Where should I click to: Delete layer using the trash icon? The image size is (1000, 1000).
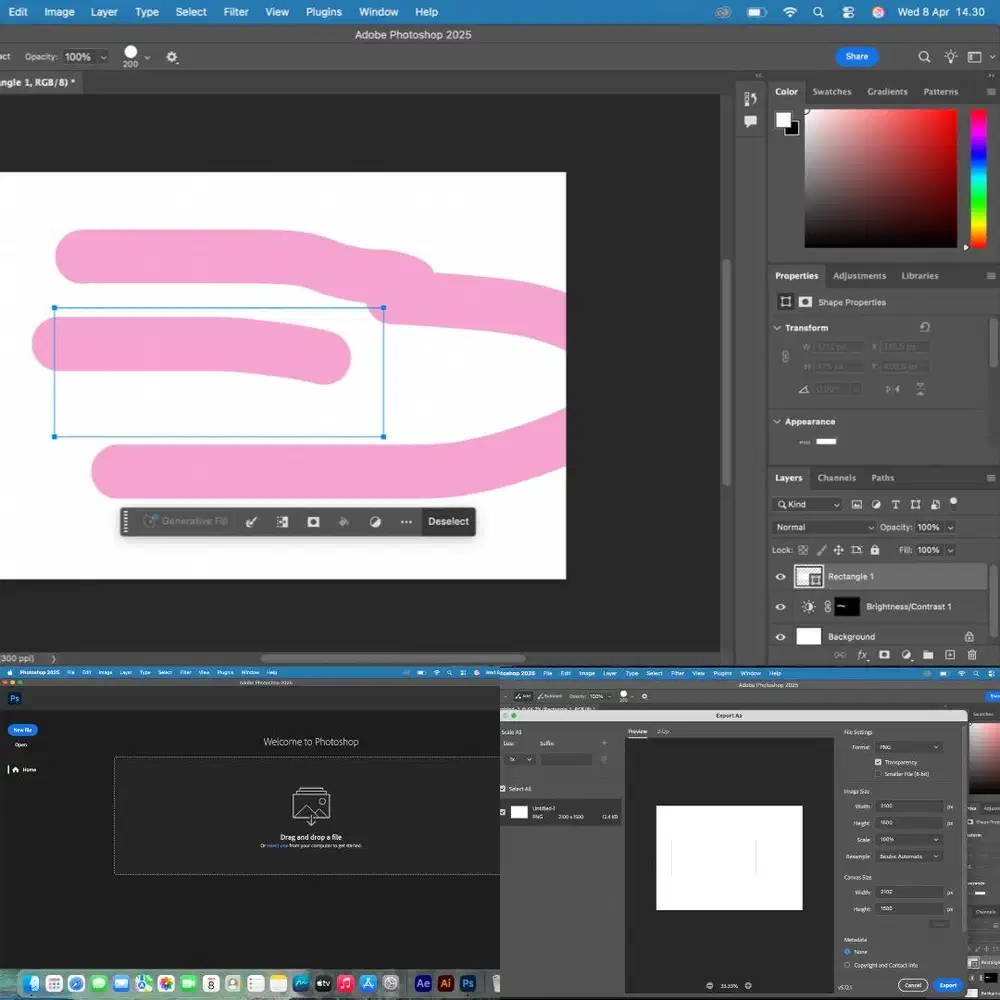point(972,655)
